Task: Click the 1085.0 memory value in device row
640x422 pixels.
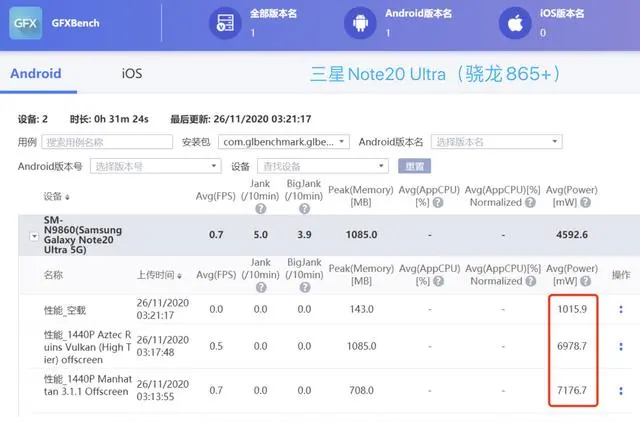Action: pos(362,235)
